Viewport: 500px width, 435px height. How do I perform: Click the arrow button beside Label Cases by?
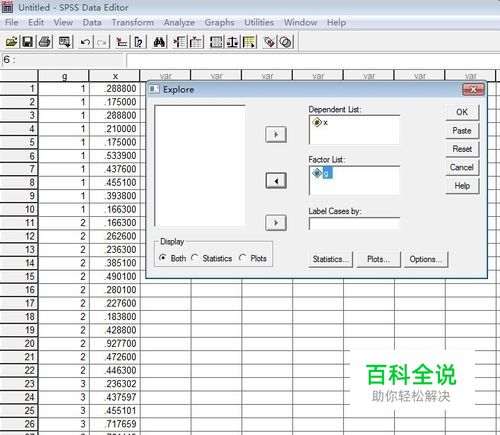pos(276,223)
